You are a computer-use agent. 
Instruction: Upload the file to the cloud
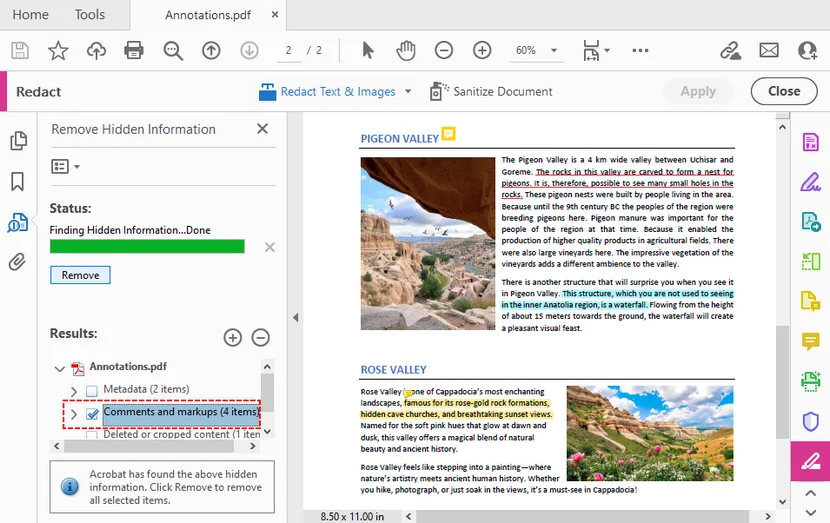click(96, 51)
